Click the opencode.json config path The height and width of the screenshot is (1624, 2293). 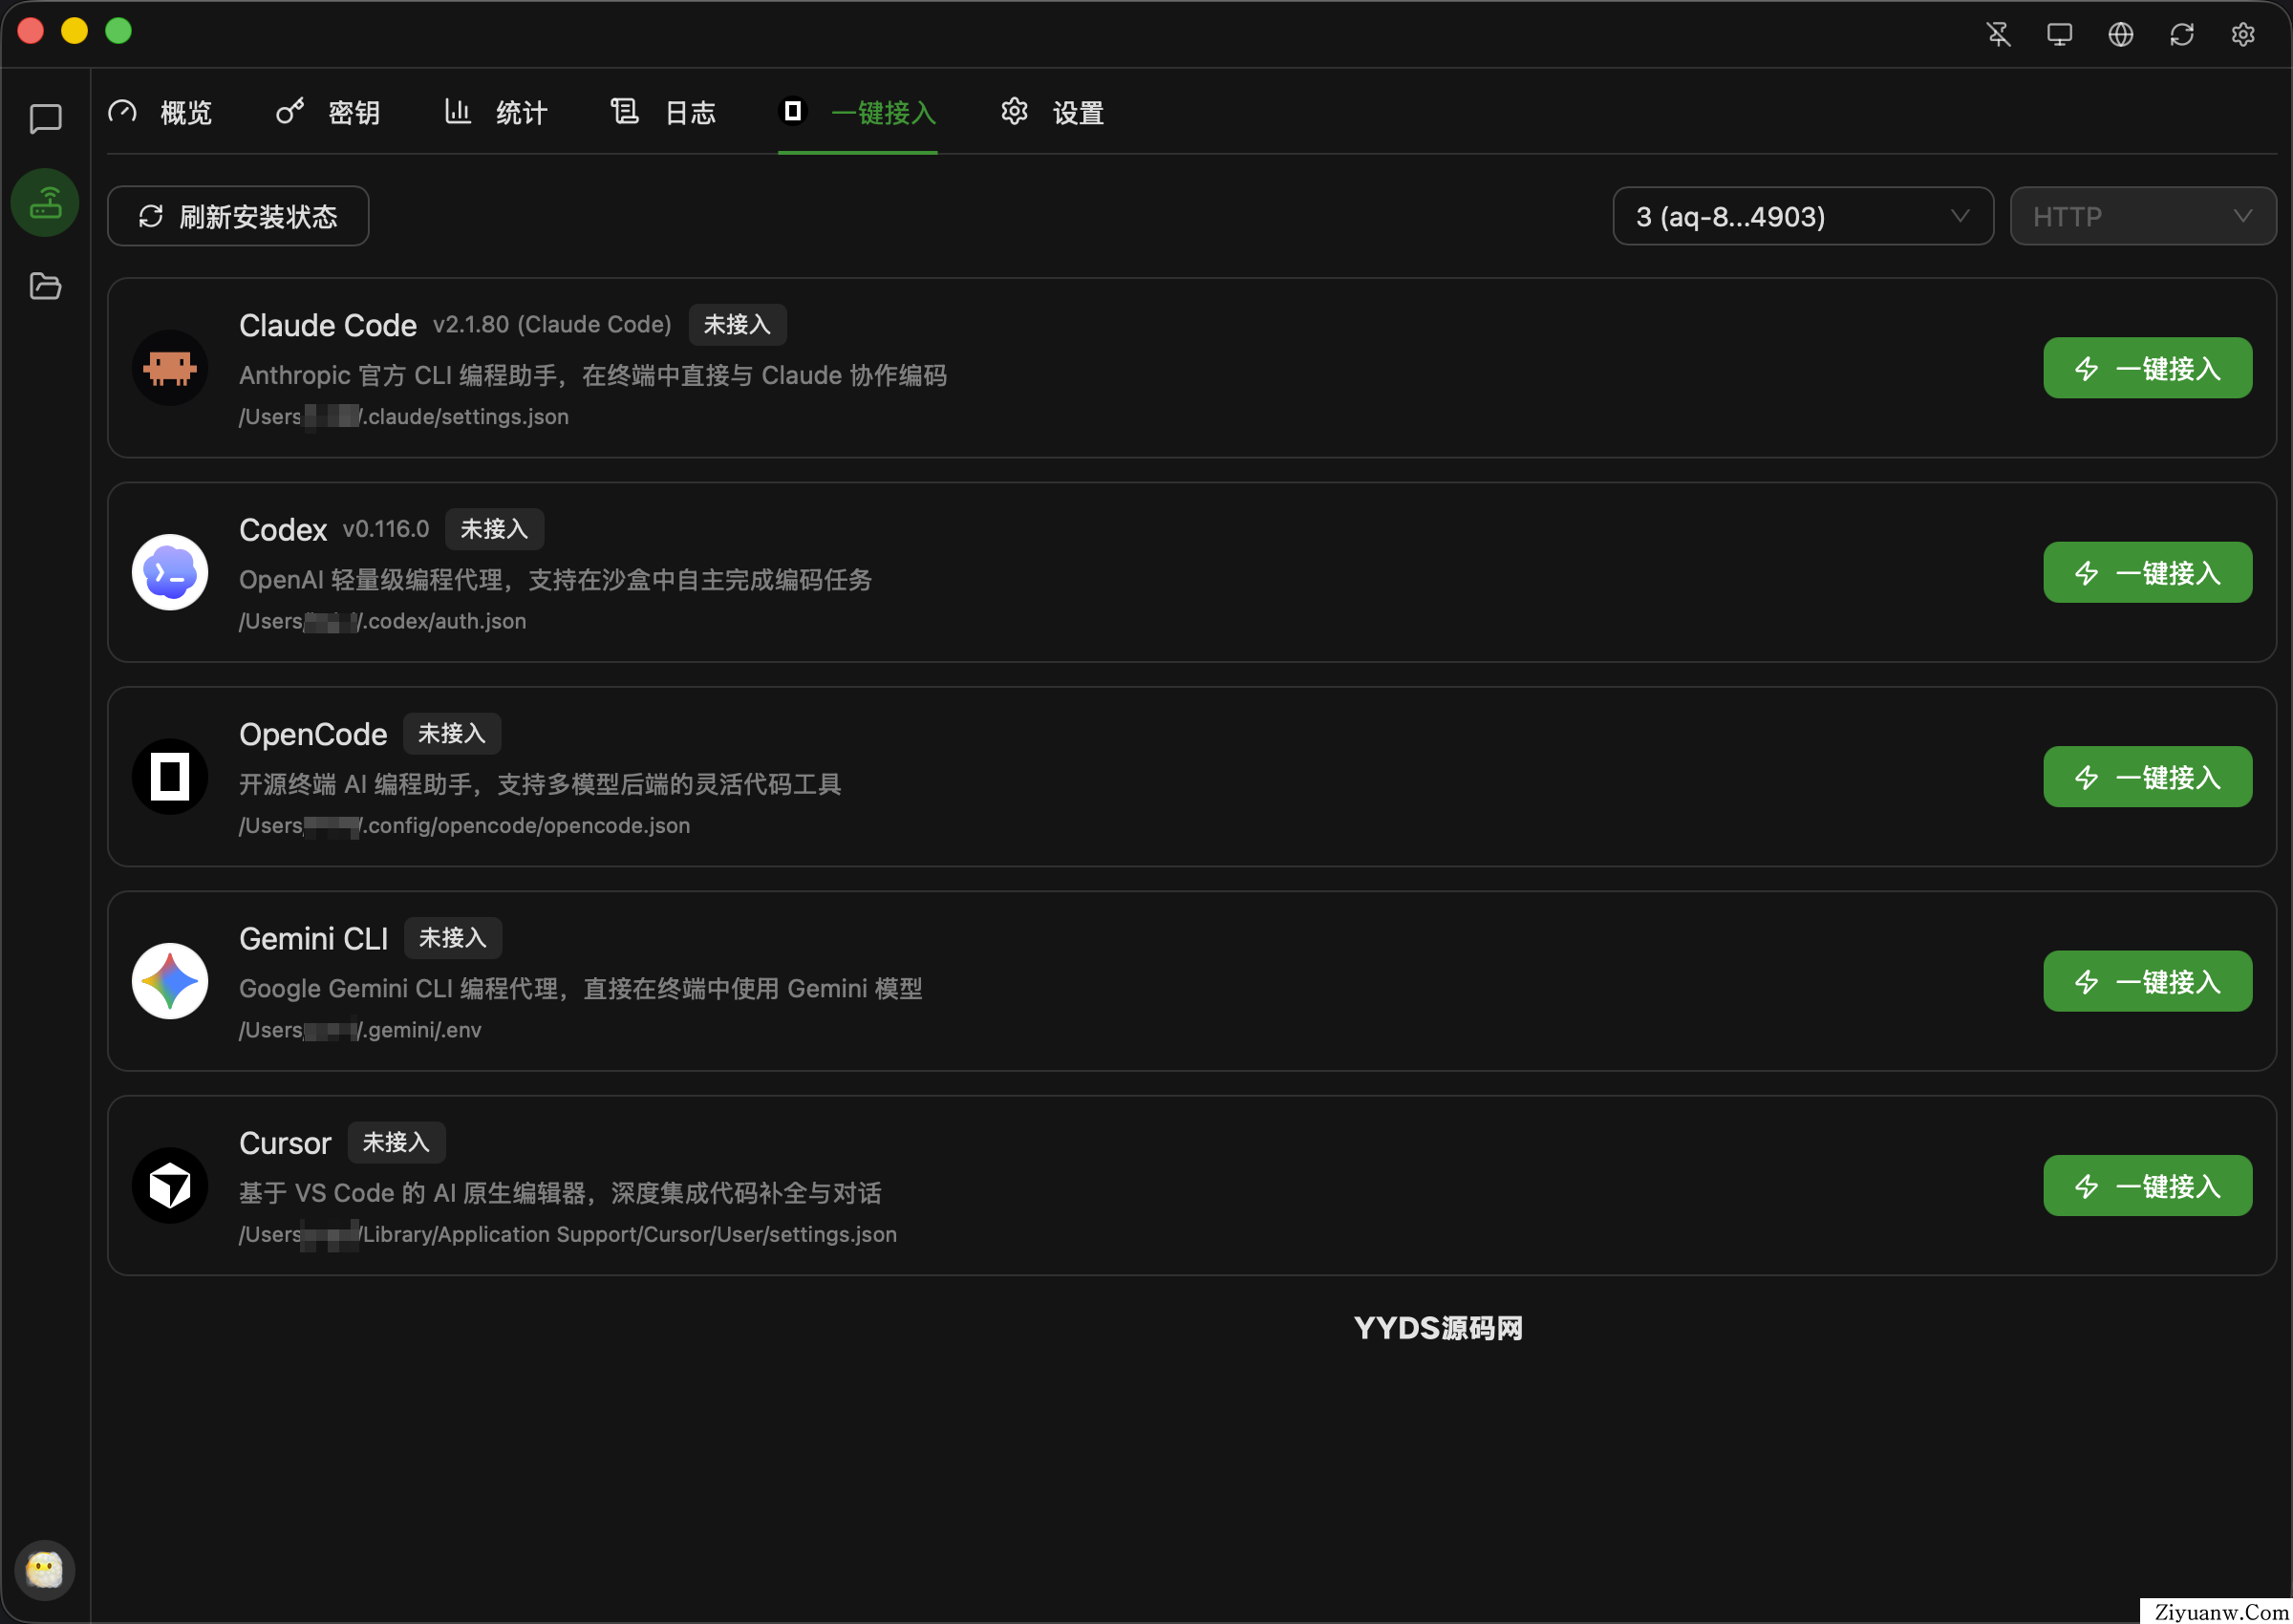(x=465, y=826)
